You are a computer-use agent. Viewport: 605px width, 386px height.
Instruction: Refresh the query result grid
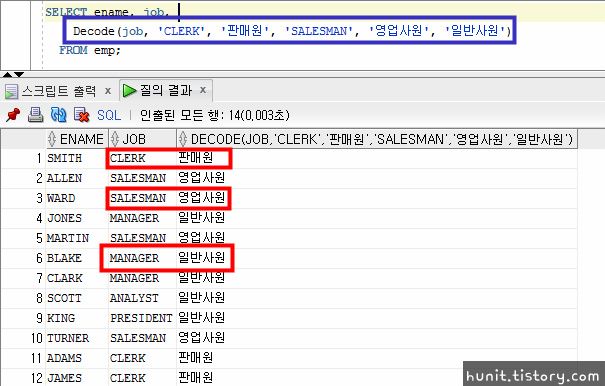coord(59,115)
